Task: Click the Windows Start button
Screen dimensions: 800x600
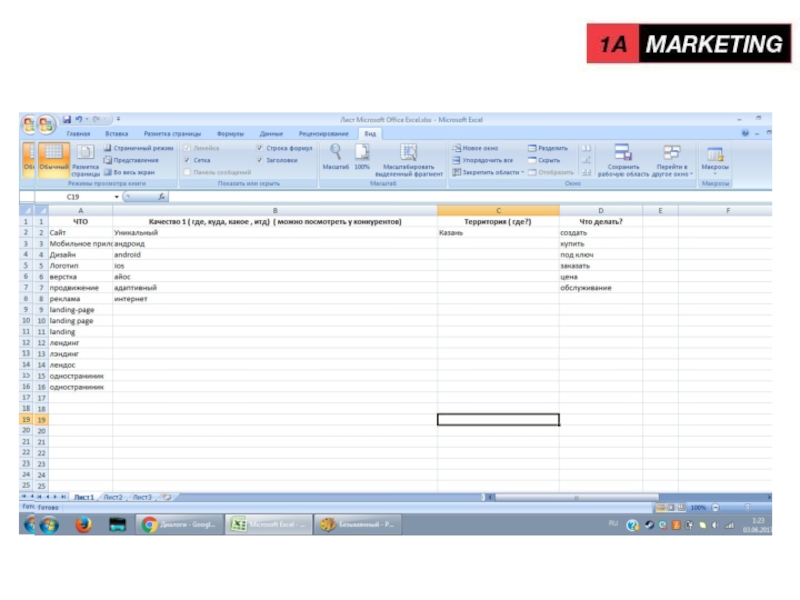Action: 49,524
